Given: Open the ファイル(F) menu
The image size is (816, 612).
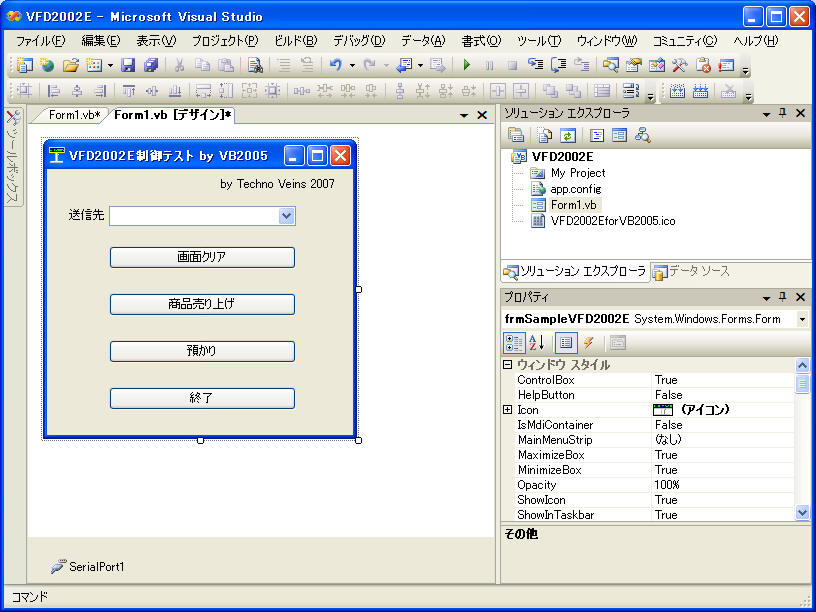Looking at the screenshot, I should tap(41, 41).
